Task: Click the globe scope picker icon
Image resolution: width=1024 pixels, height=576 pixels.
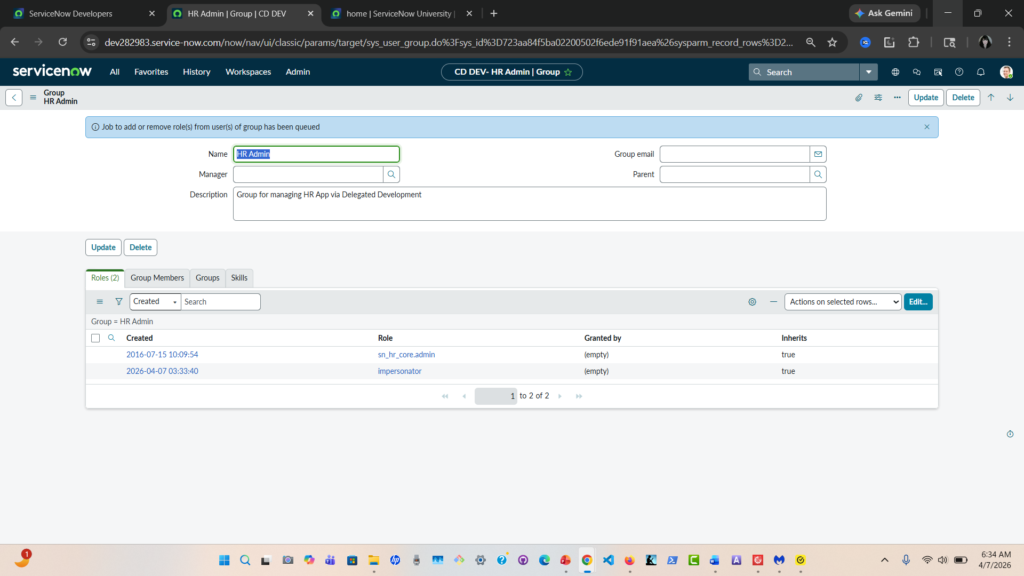Action: pyautogui.click(x=895, y=72)
